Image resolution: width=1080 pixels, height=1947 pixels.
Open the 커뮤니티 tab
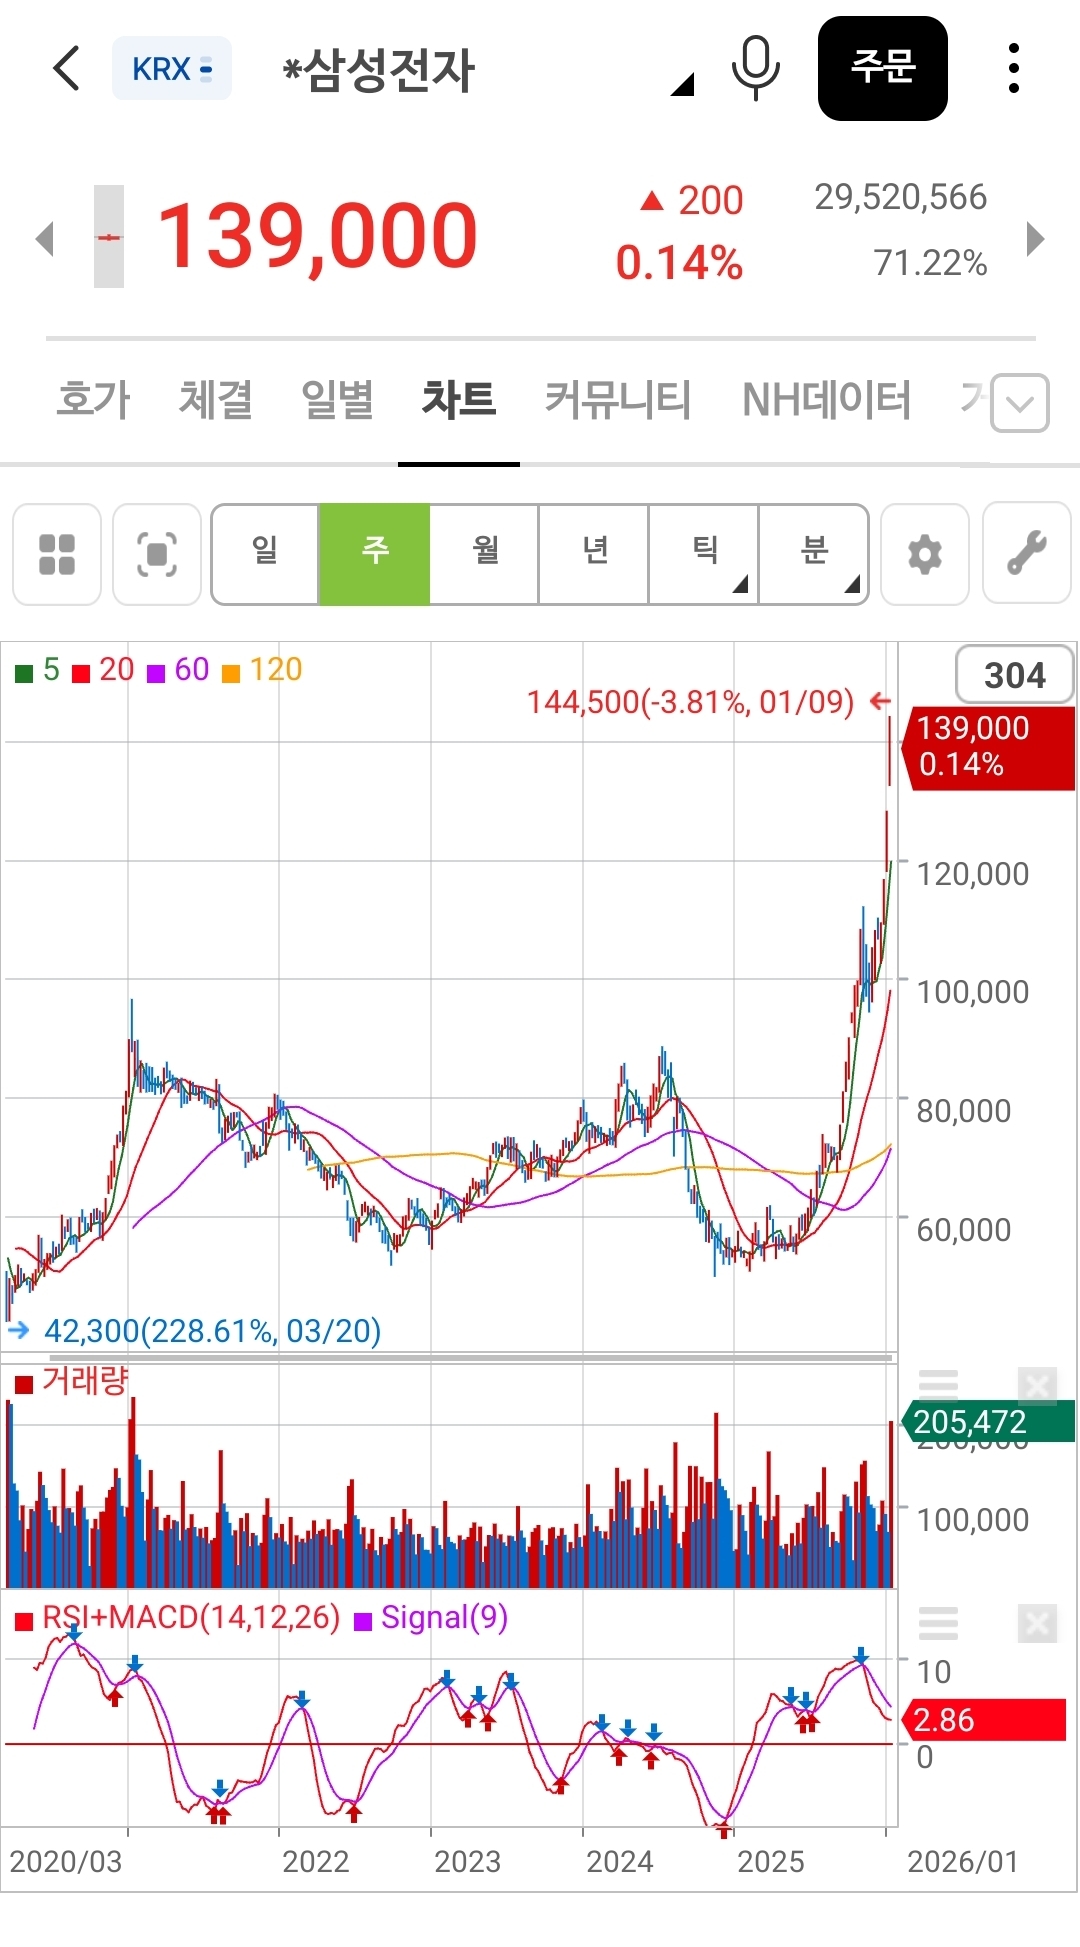(618, 399)
